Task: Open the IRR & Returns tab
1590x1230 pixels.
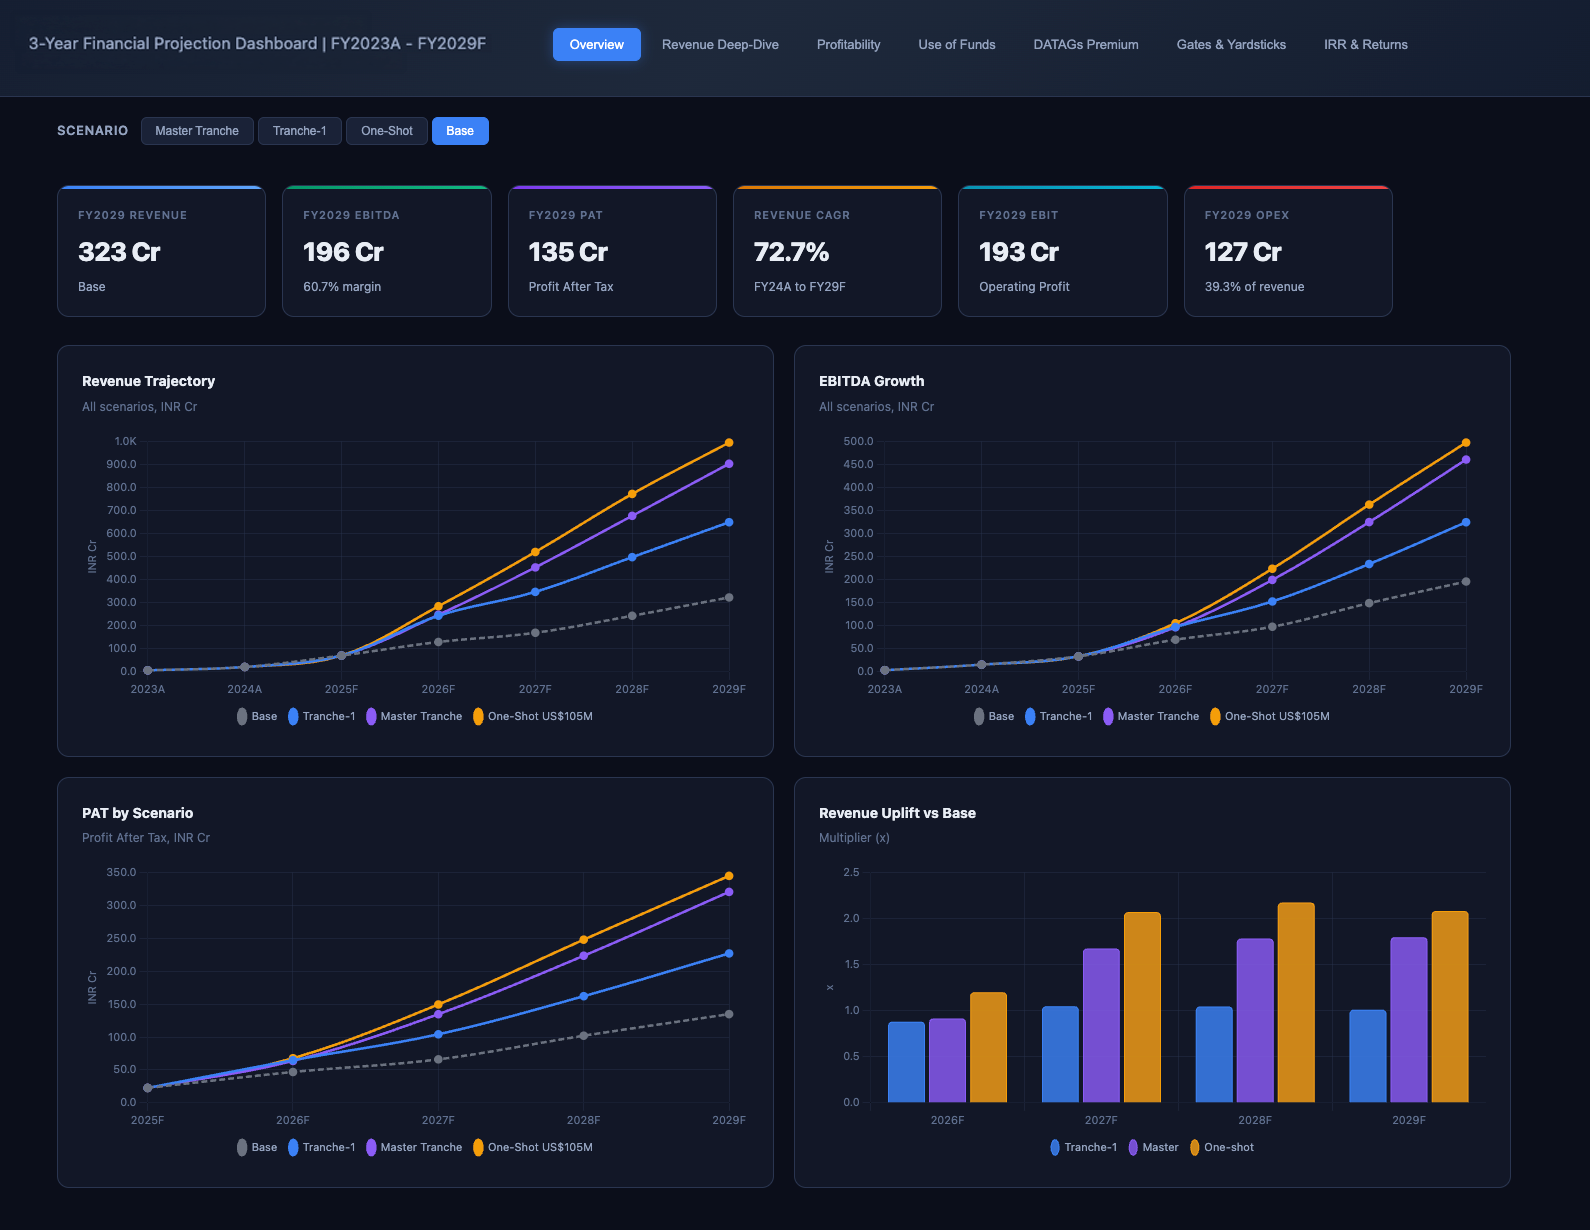Action: point(1365,45)
